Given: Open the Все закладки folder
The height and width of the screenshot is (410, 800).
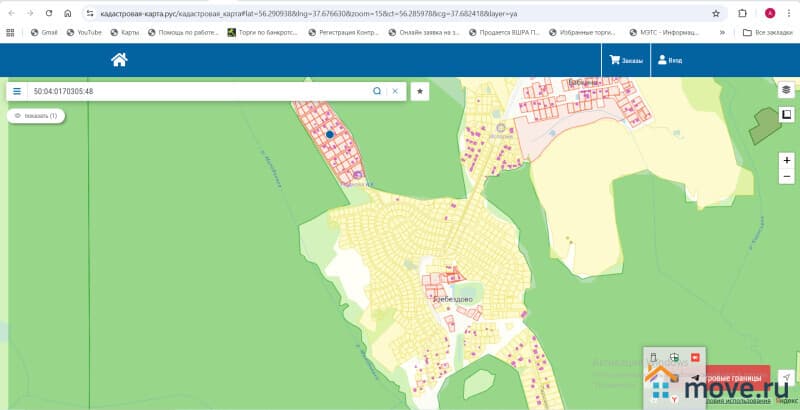Looking at the screenshot, I should [x=768, y=32].
